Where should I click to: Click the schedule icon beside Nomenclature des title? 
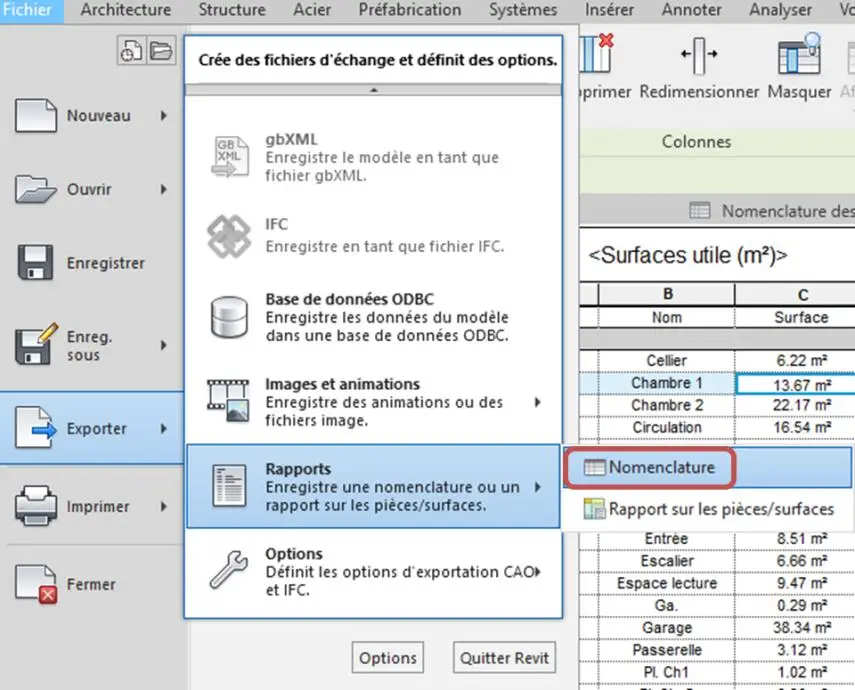coord(700,210)
